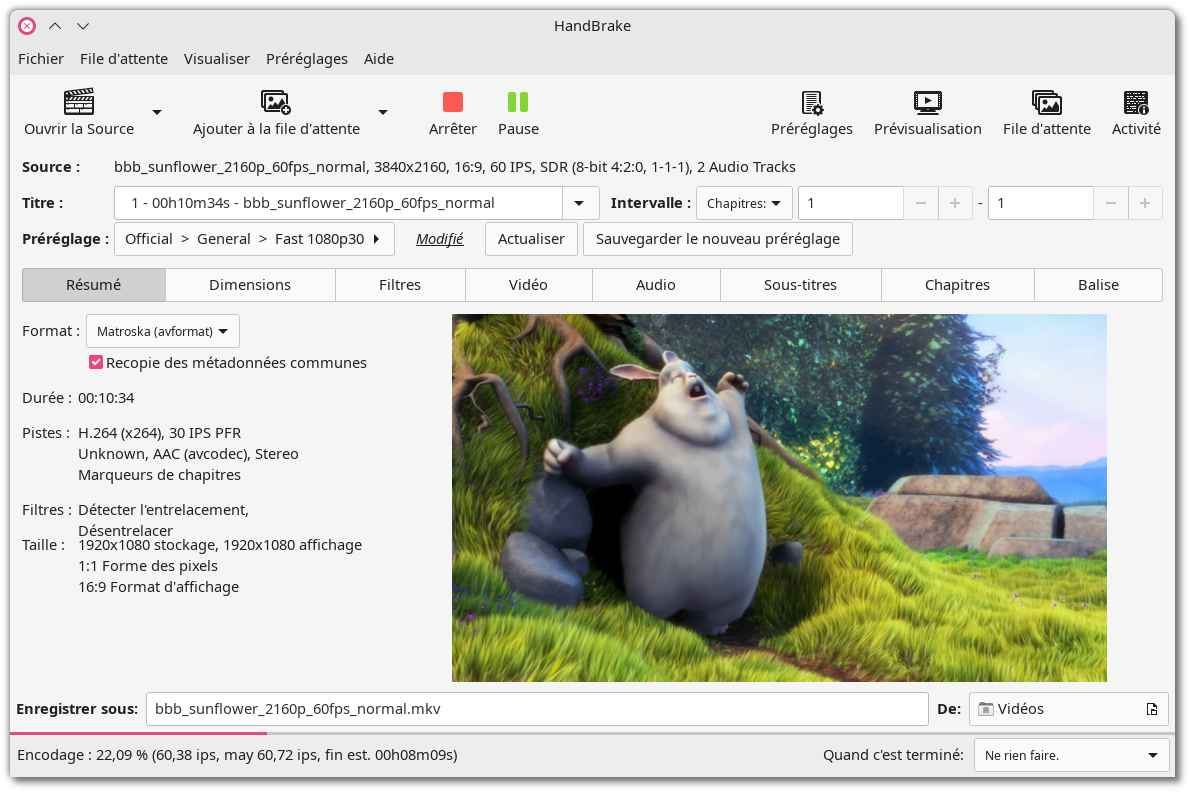1191x793 pixels.
Task: Pause the encoding with the green Pause icon
Action: point(518,102)
